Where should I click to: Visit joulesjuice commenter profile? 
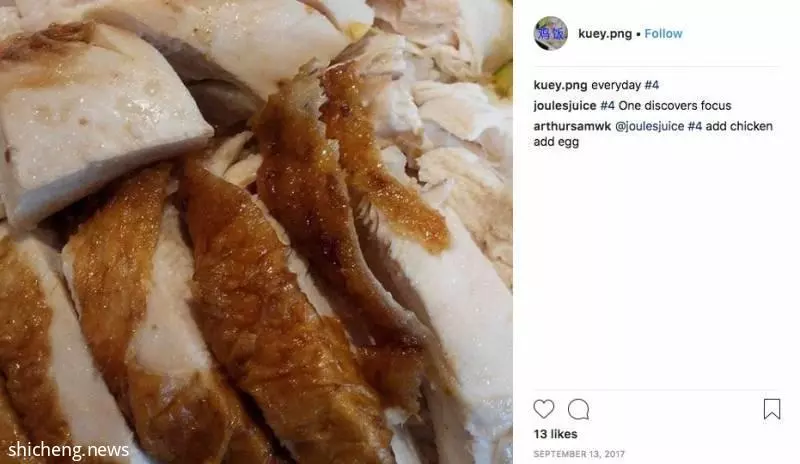565,106
